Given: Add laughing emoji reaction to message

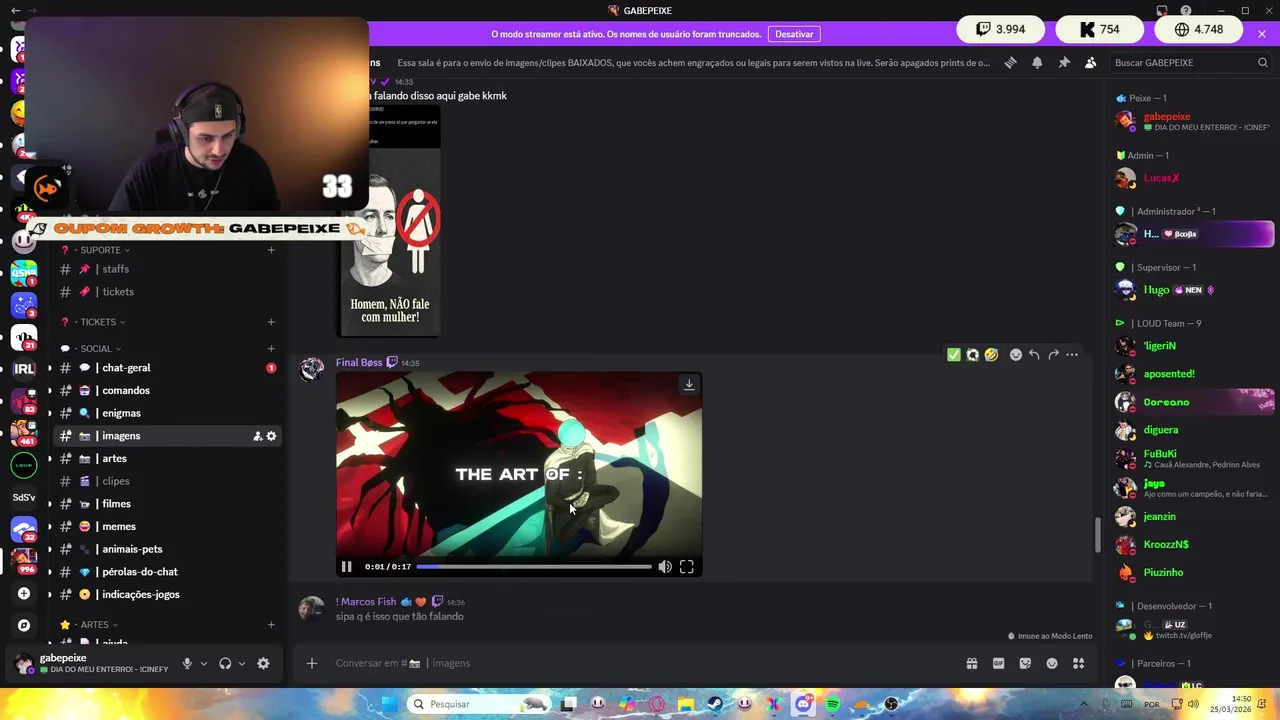Looking at the screenshot, I should (991, 355).
